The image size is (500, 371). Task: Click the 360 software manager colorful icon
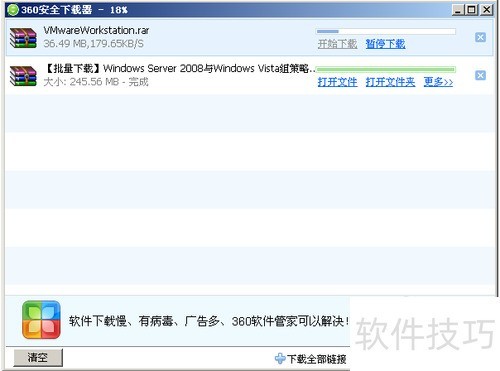[41, 320]
